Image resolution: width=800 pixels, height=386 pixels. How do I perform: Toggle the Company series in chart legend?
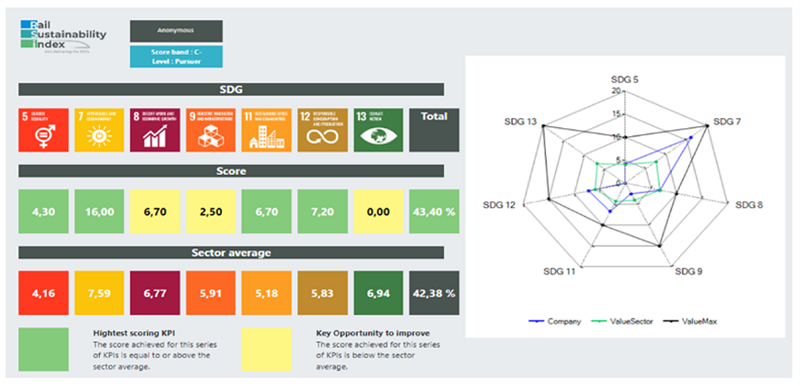click(x=555, y=322)
